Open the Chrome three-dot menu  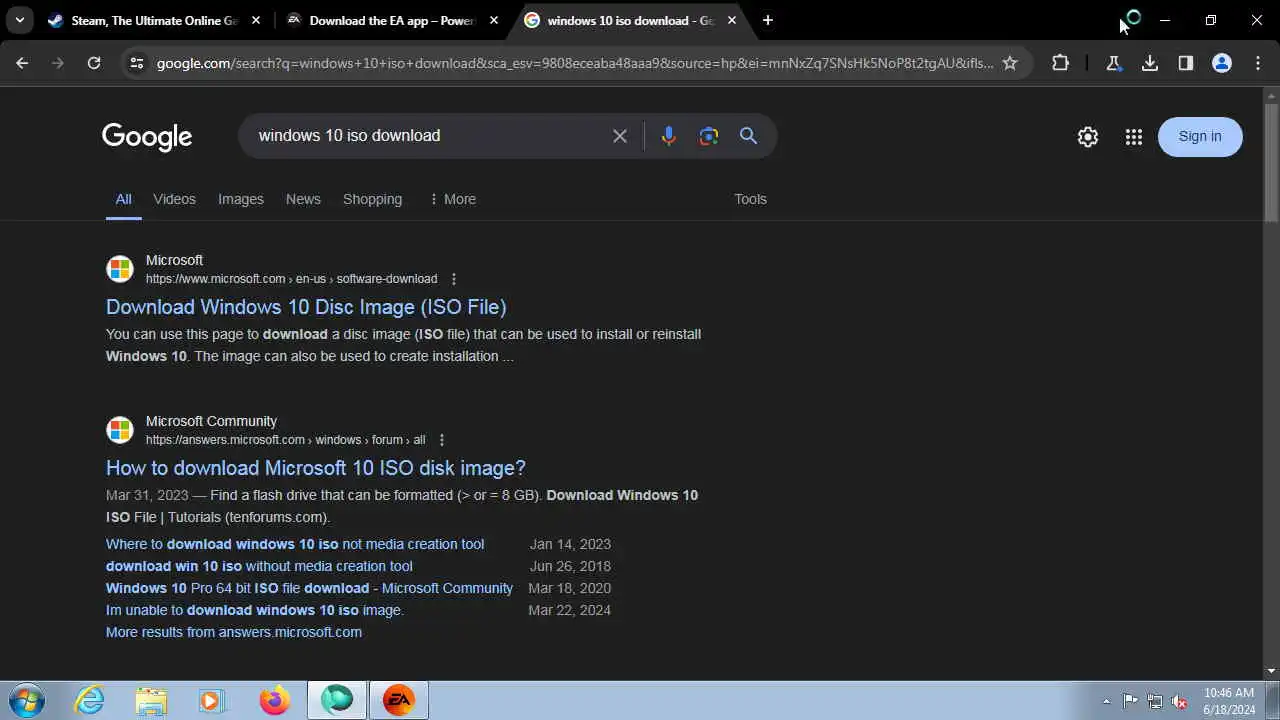pyautogui.click(x=1257, y=63)
